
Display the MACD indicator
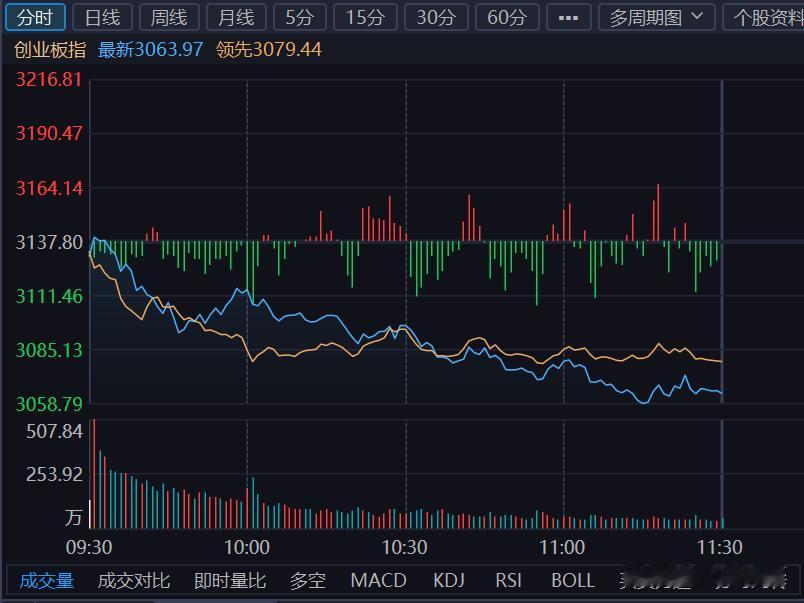click(x=378, y=580)
